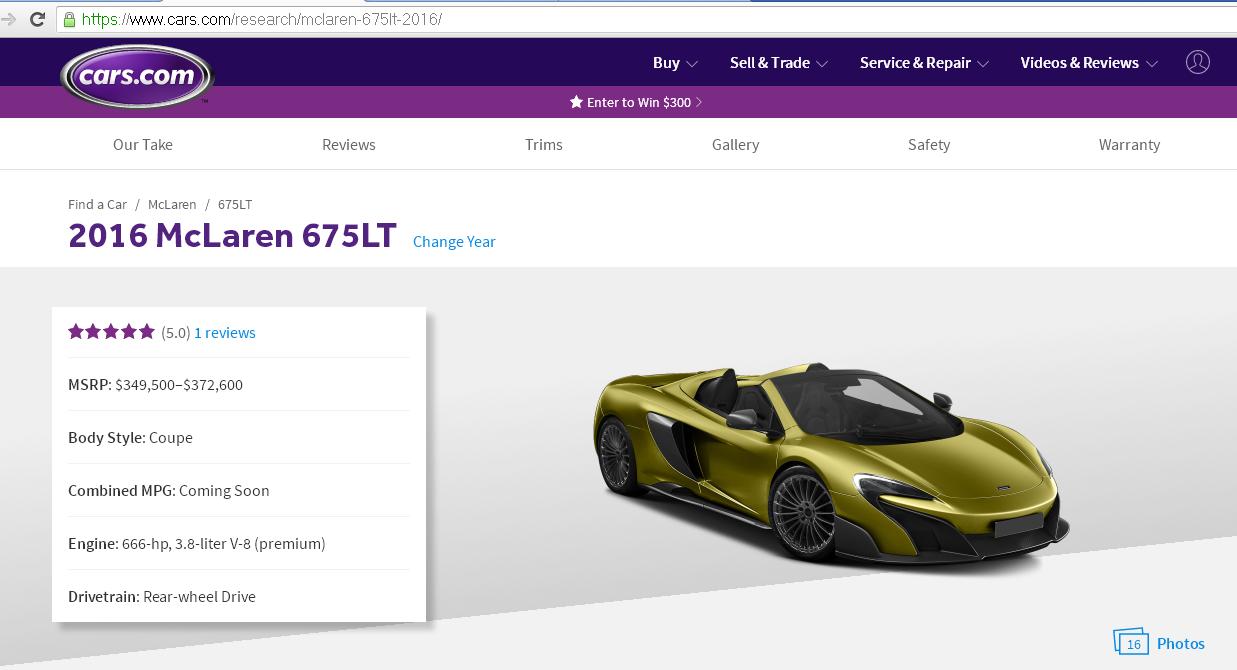Open the Warranty tab
The height and width of the screenshot is (670, 1237).
1129,144
